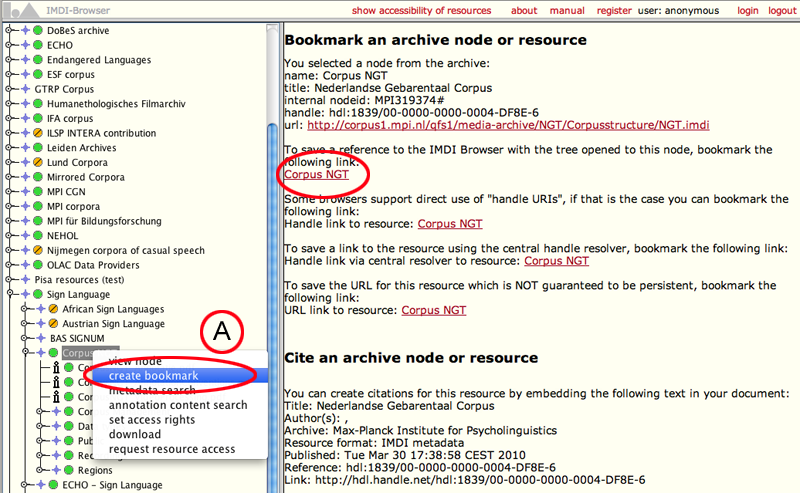This screenshot has width=800, height=493.
Task: Open the 'about' link in header
Action: click(524, 10)
